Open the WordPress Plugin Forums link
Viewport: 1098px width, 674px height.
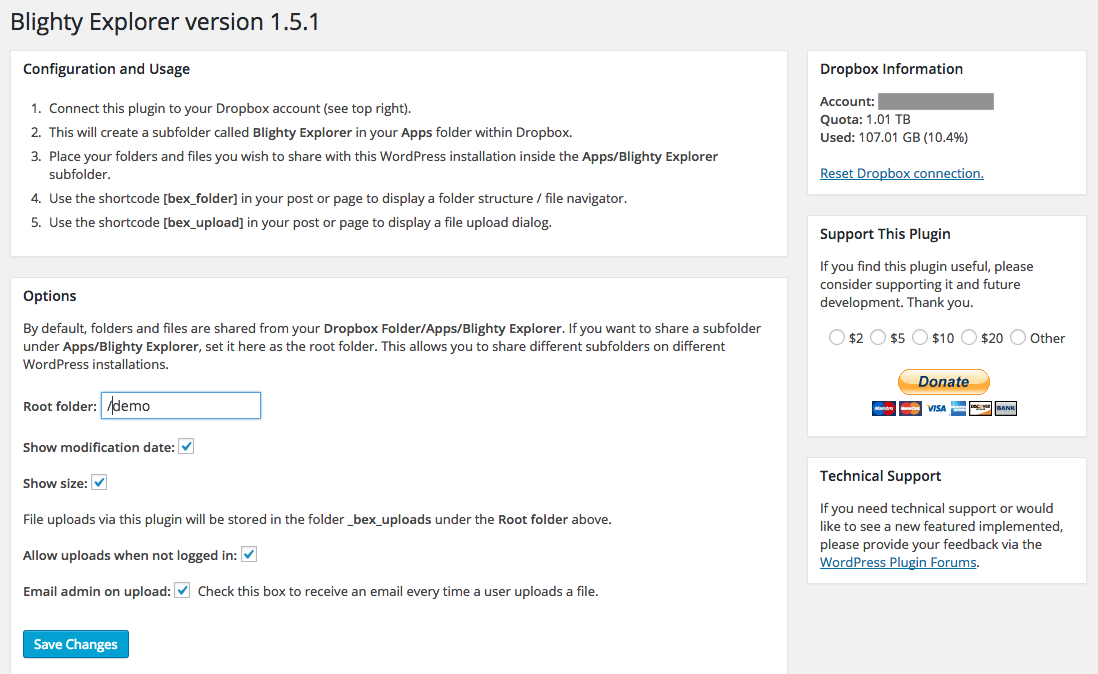[x=898, y=563]
